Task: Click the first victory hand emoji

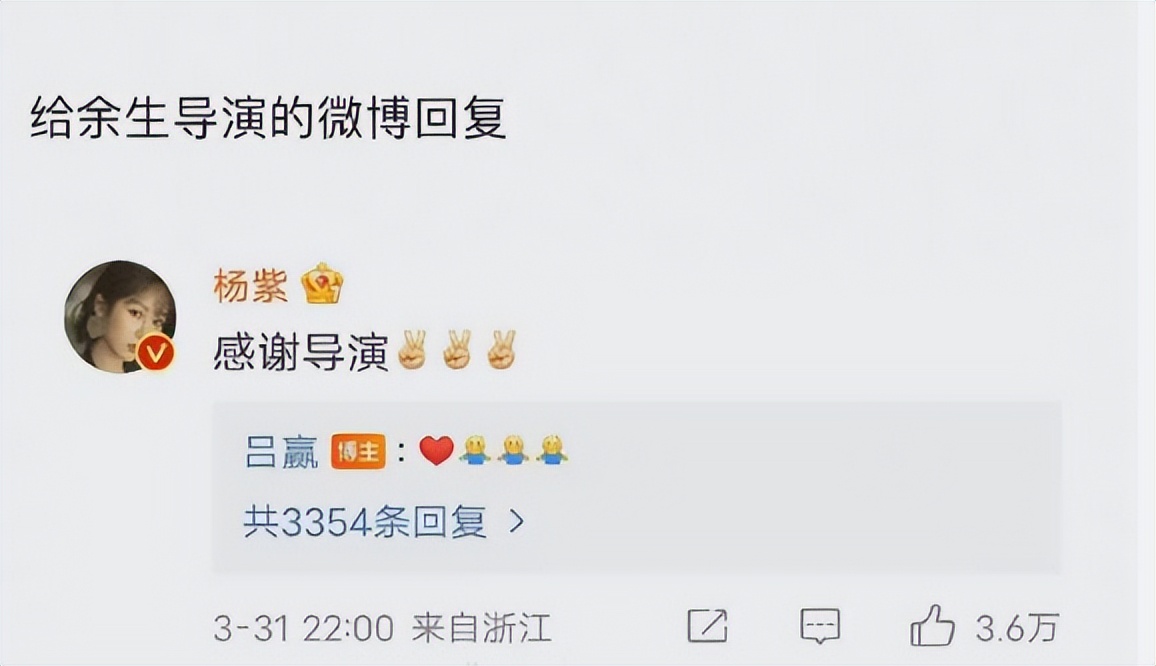Action: [x=411, y=350]
